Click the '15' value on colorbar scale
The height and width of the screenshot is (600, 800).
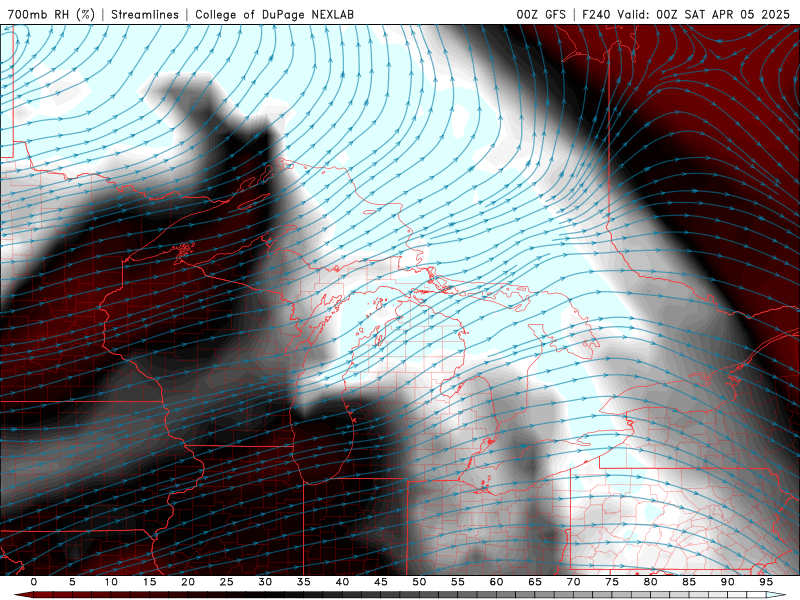click(149, 582)
